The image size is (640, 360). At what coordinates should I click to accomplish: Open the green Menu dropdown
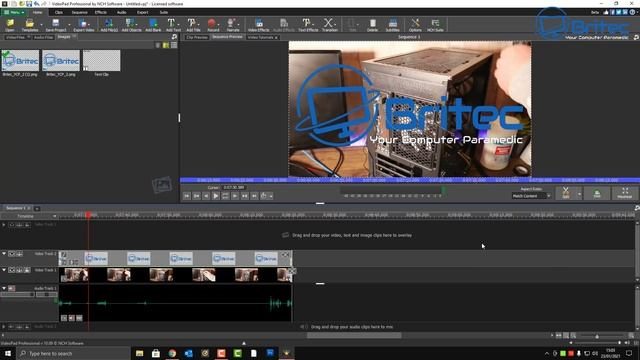[14, 12]
